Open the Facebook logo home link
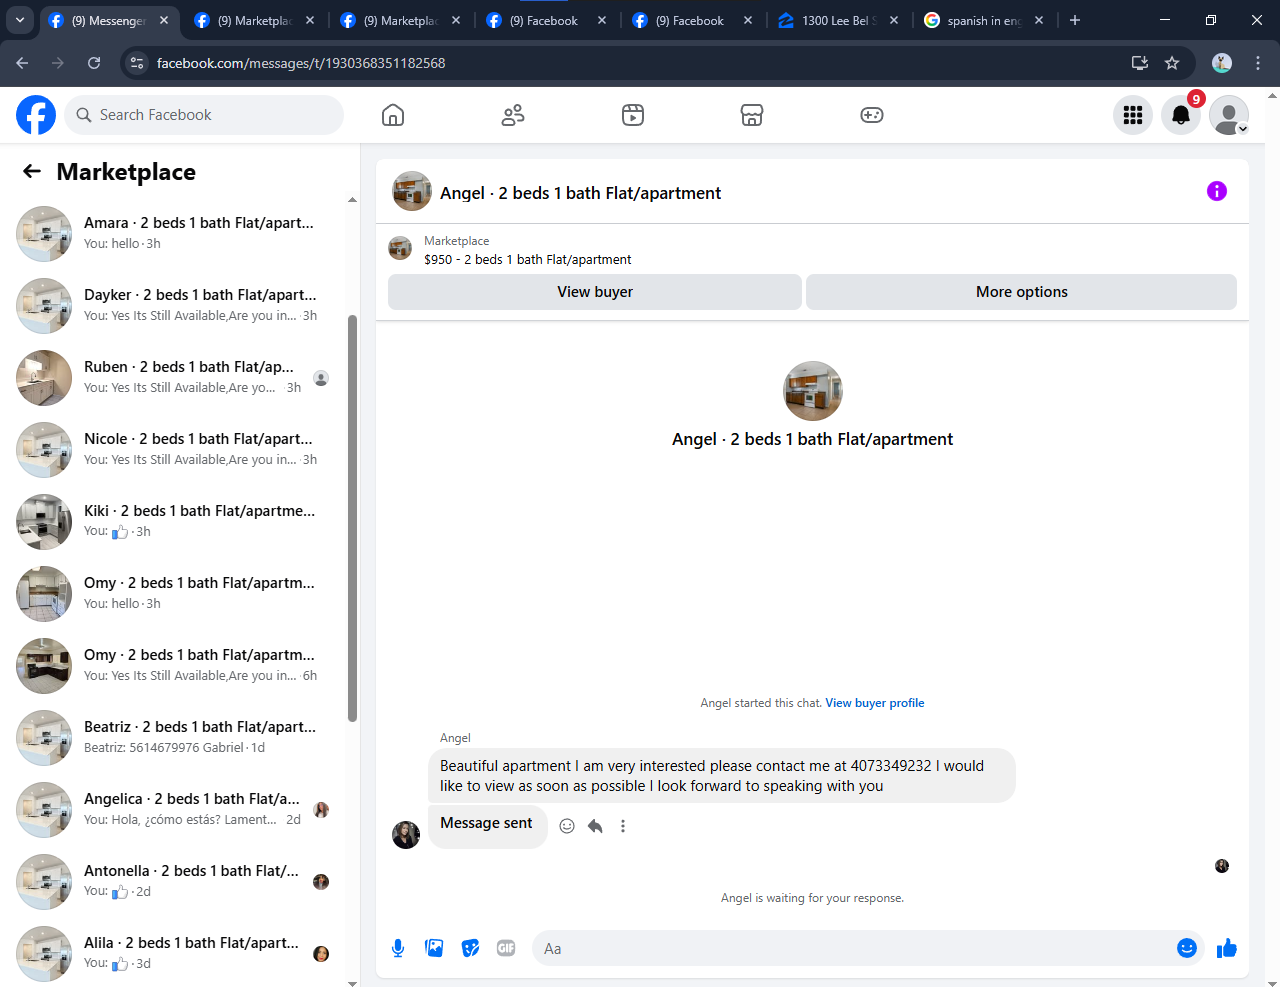1280x987 pixels. pos(36,115)
